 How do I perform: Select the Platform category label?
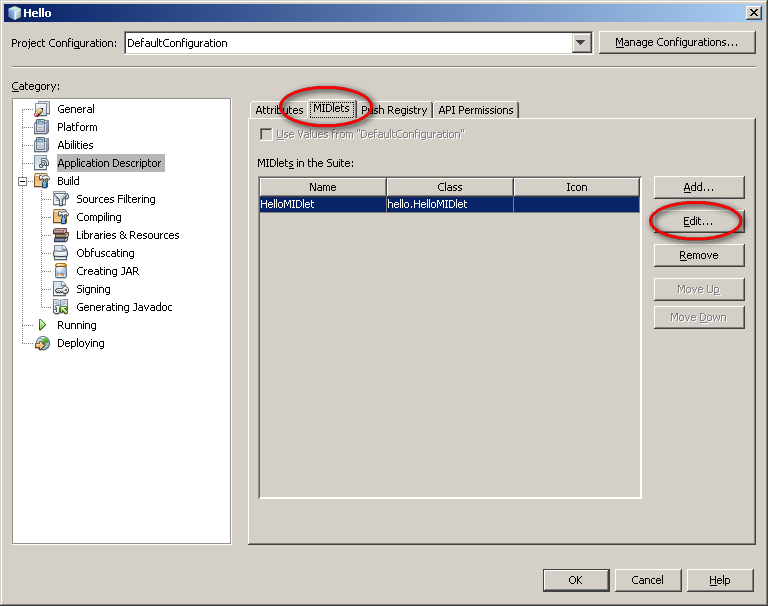[x=77, y=127]
